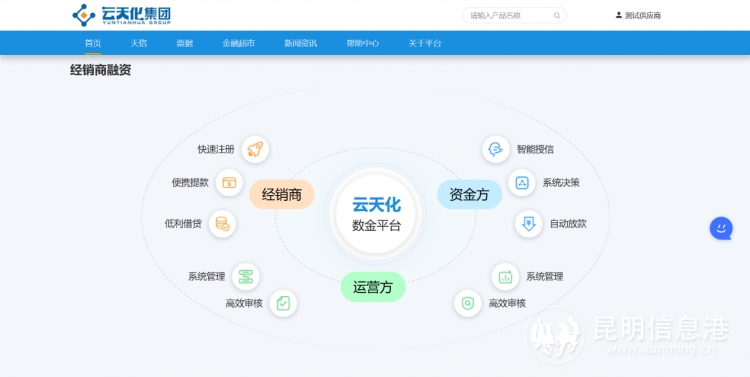
Task: Click the 资金方 blue button
Action: point(469,194)
